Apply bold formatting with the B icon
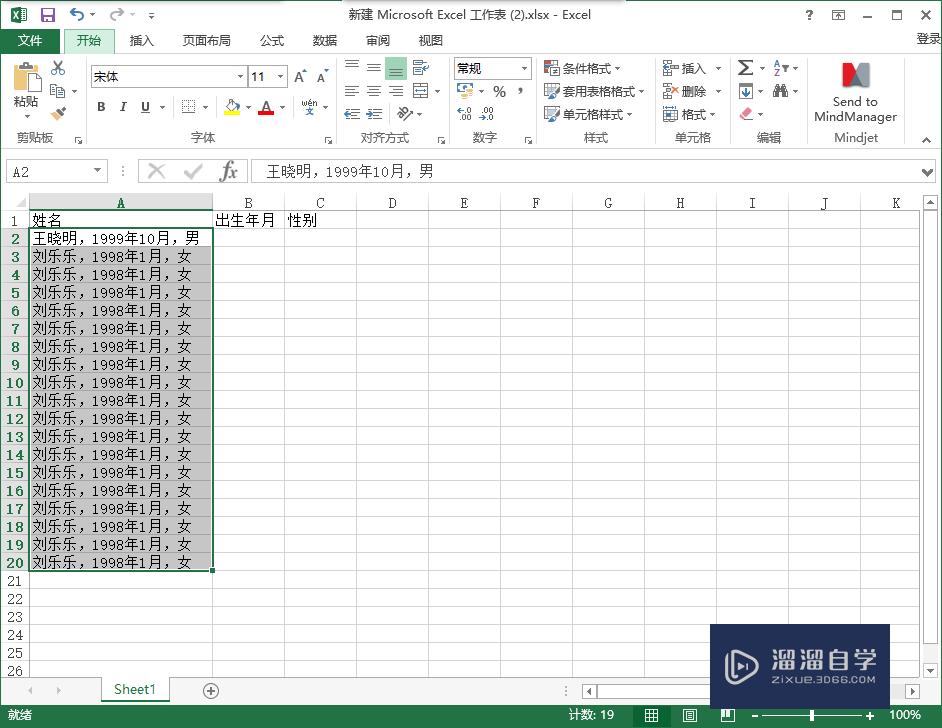 point(100,106)
